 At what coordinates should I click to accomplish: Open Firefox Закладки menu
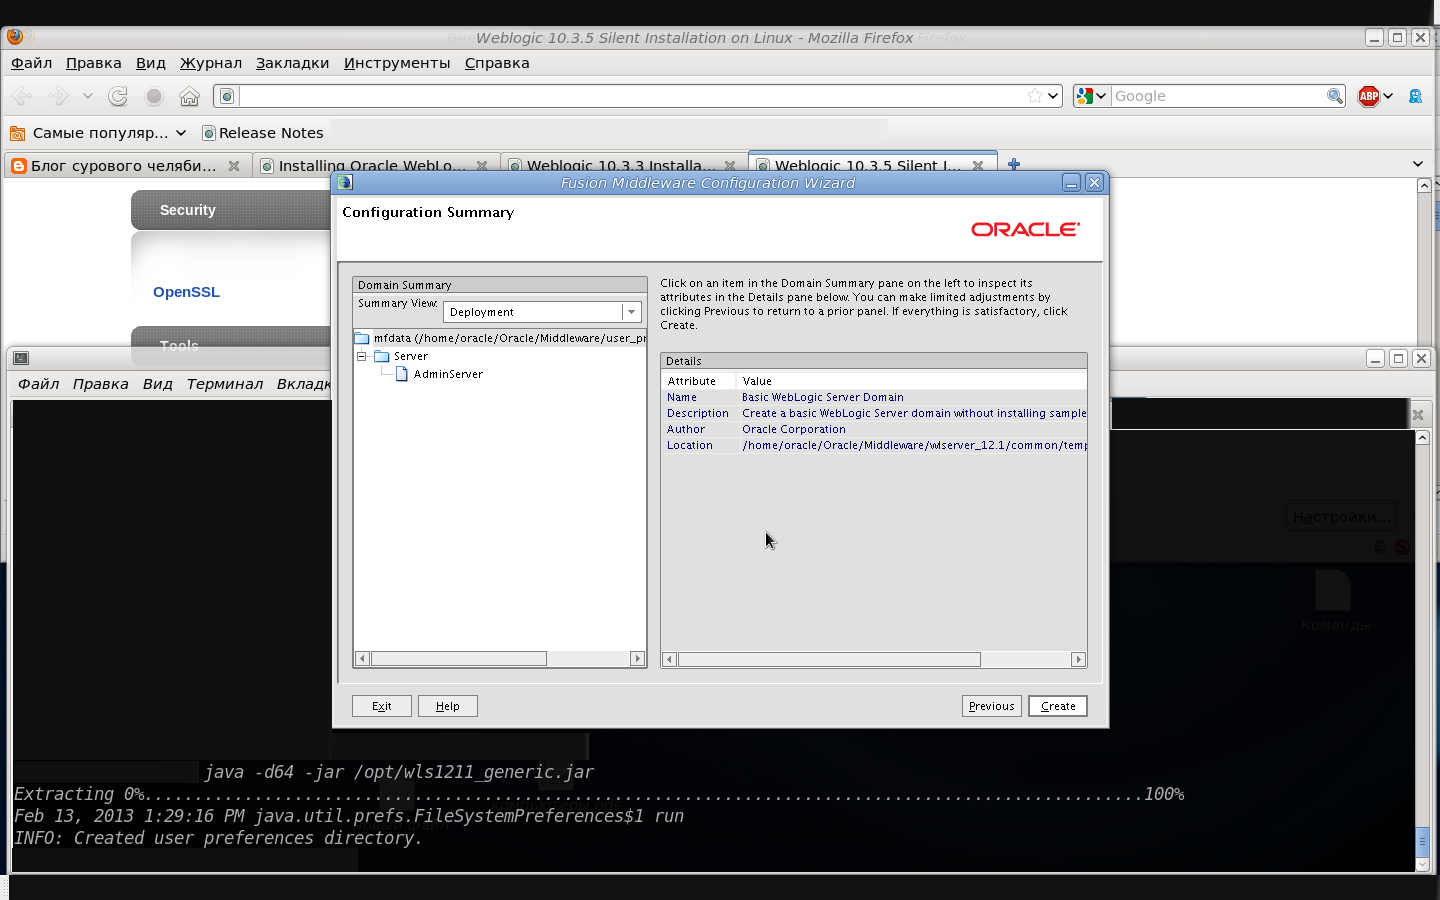click(292, 63)
